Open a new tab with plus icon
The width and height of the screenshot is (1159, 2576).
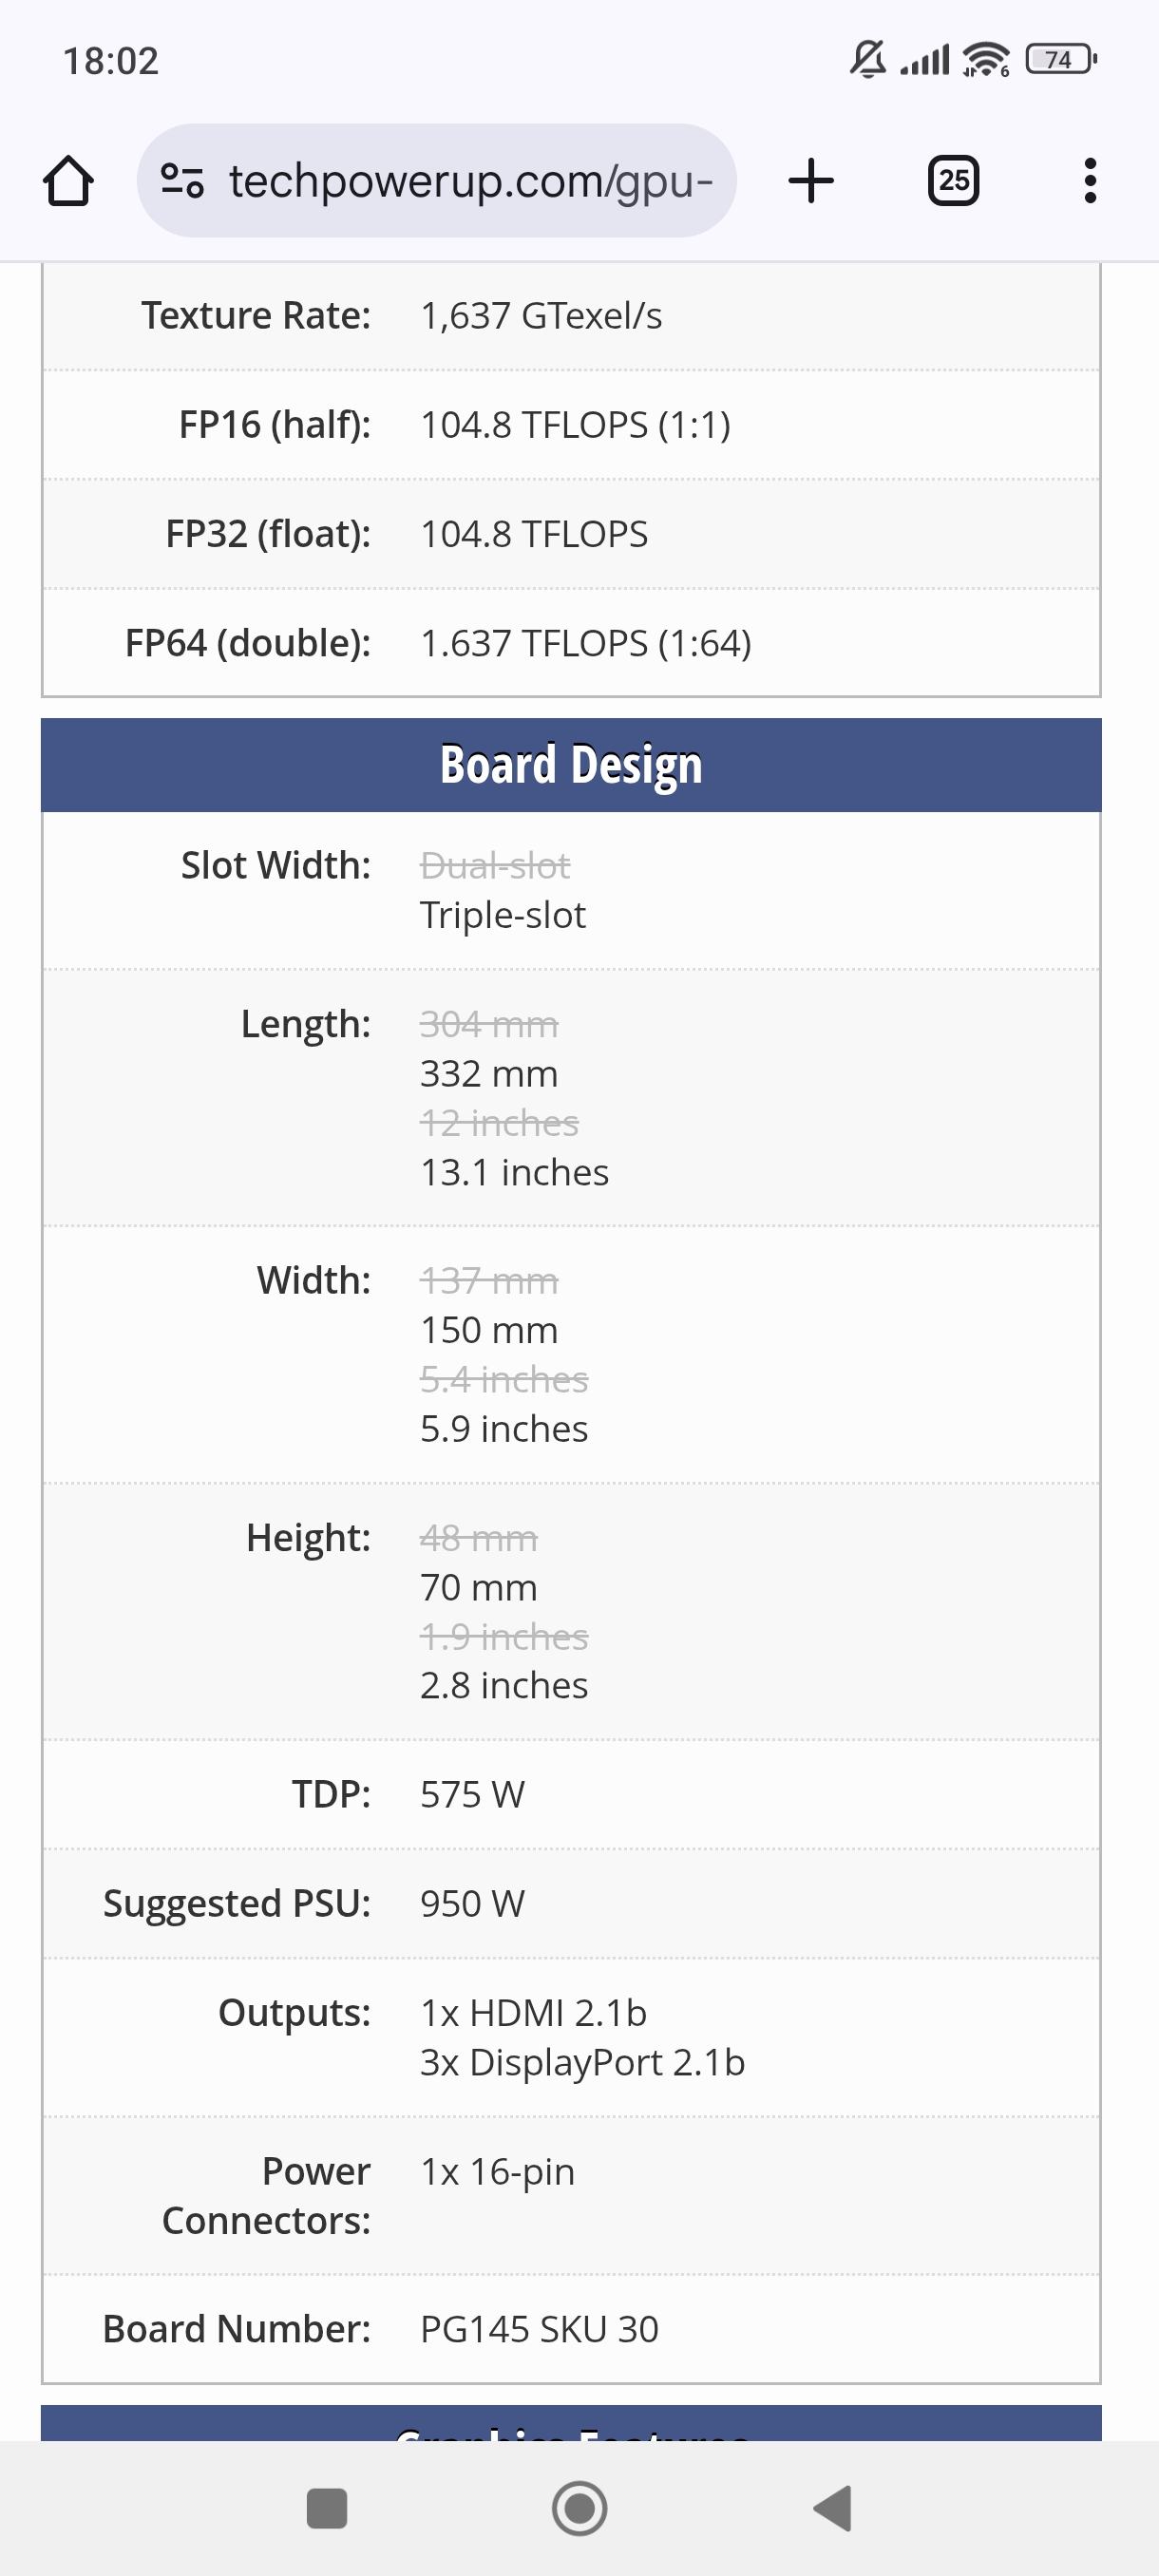tap(811, 181)
